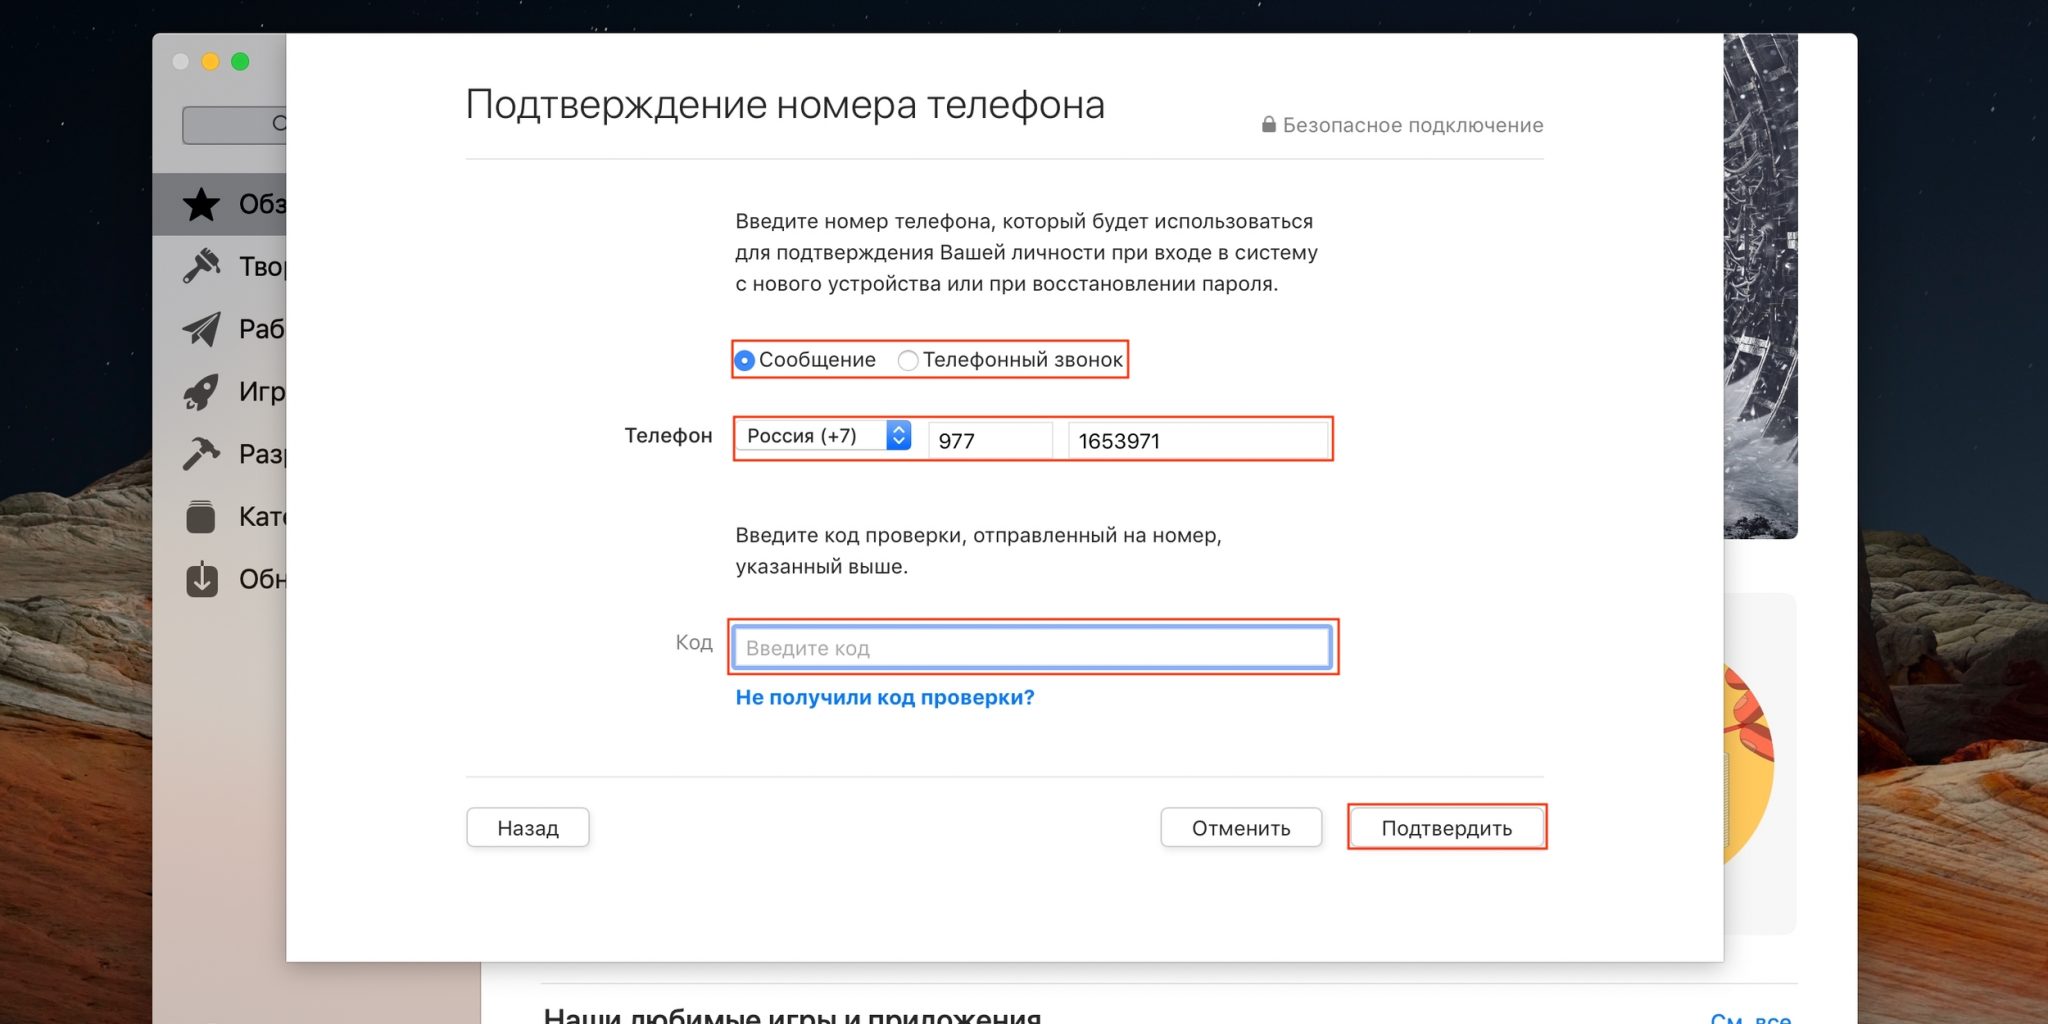Open the paper plane Работа icon
This screenshot has width=2048, height=1024.
[201, 329]
